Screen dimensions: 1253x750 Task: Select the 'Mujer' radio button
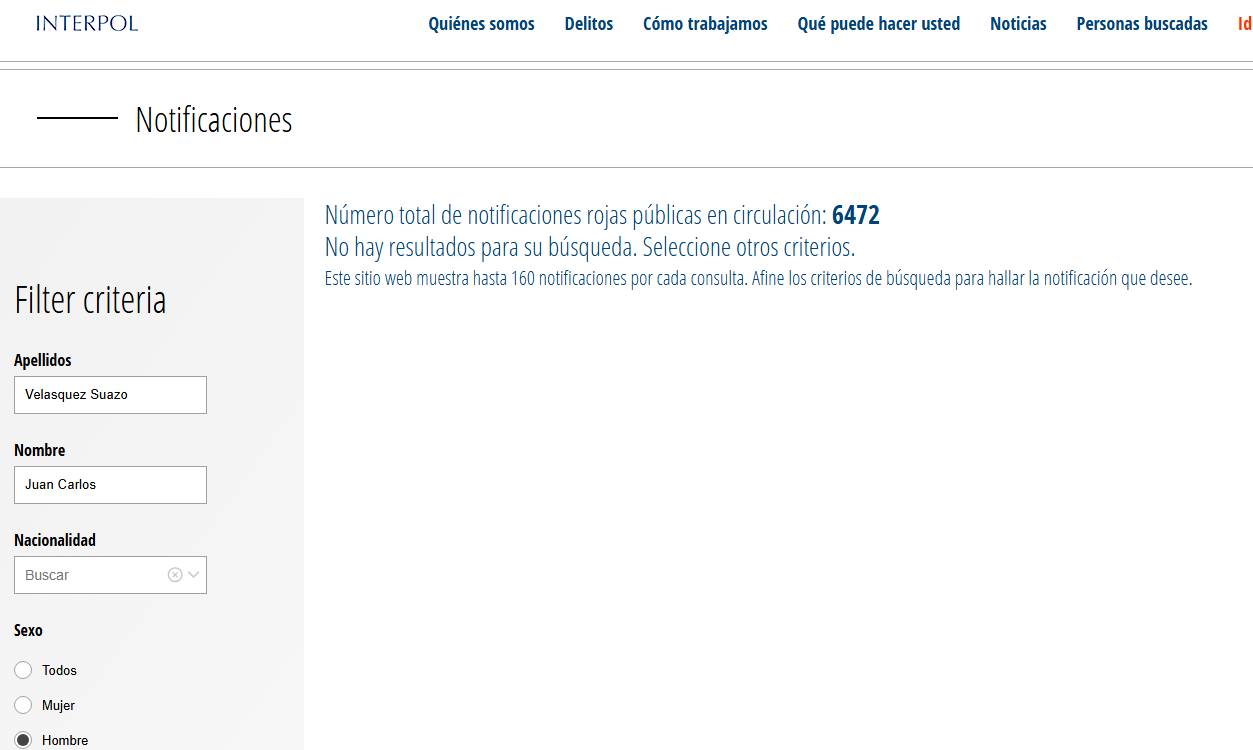click(23, 705)
